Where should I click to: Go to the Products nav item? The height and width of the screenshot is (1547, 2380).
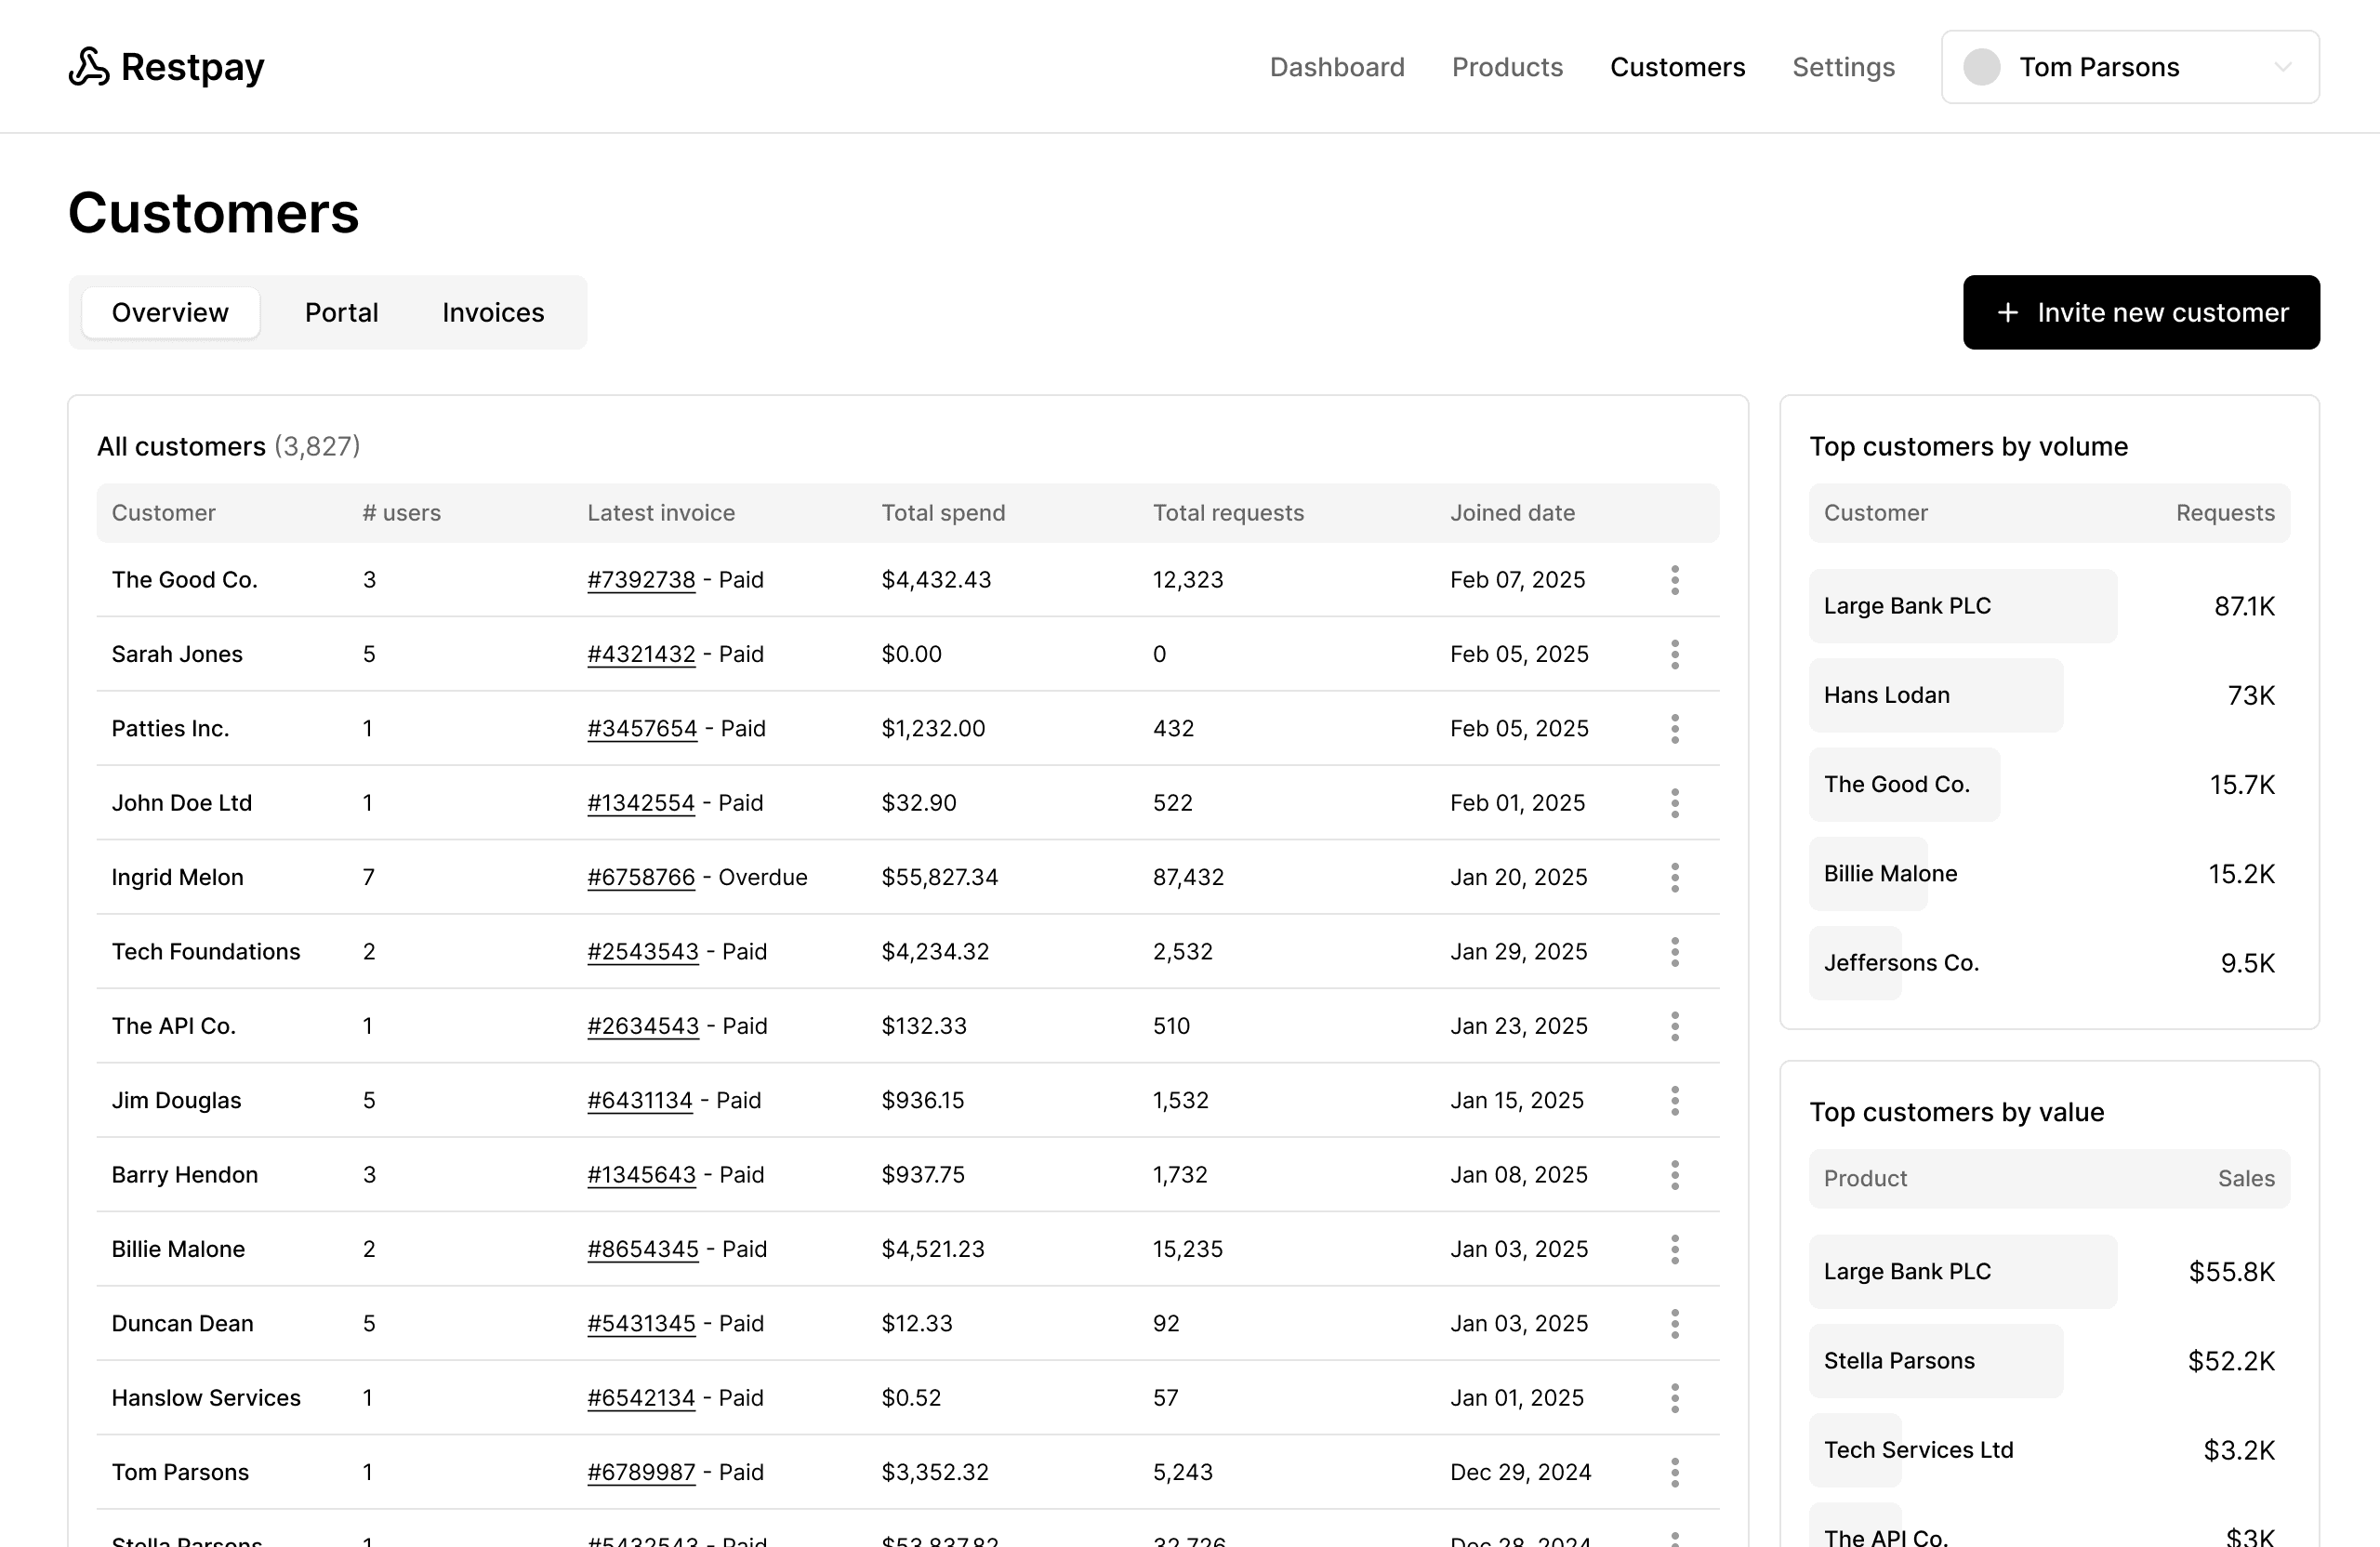[x=1507, y=67]
